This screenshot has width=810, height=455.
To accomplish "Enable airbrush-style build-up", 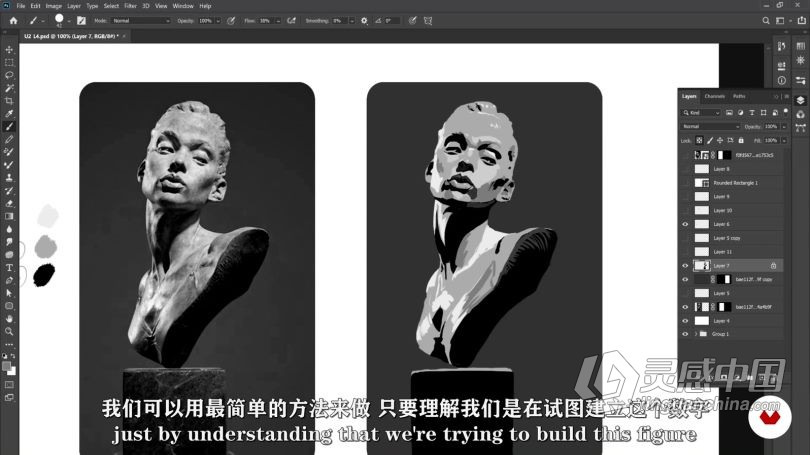I will pos(291,21).
